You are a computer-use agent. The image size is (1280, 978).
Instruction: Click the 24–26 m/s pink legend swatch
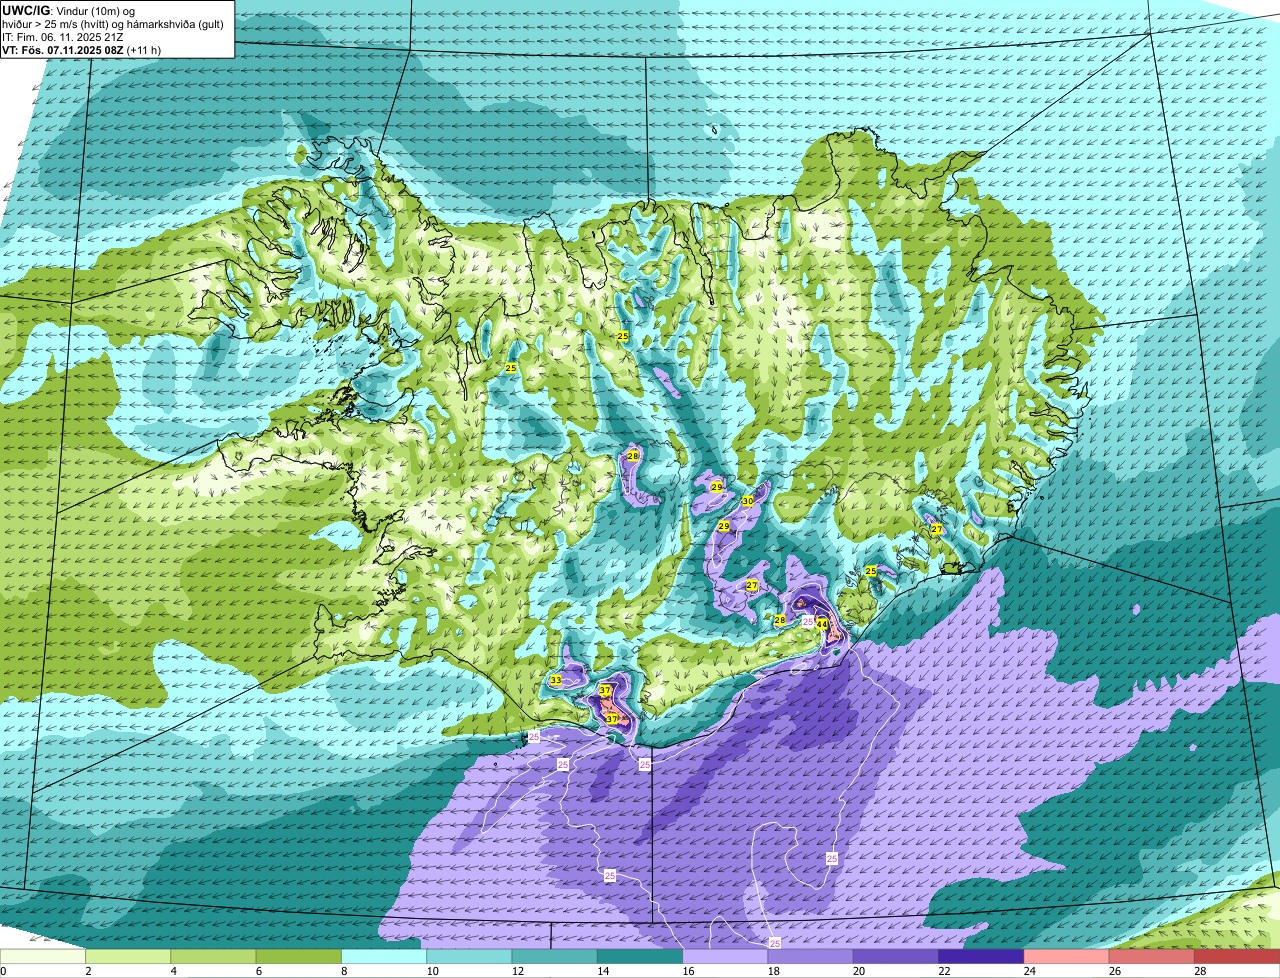pos(1067,957)
